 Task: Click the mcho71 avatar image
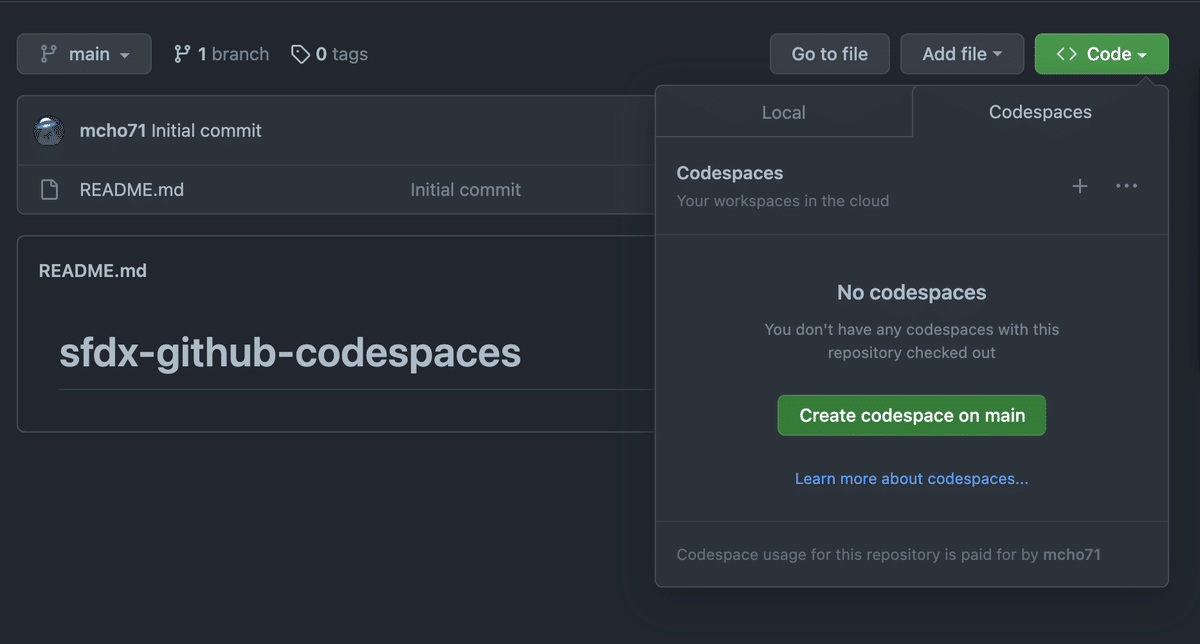(50, 131)
